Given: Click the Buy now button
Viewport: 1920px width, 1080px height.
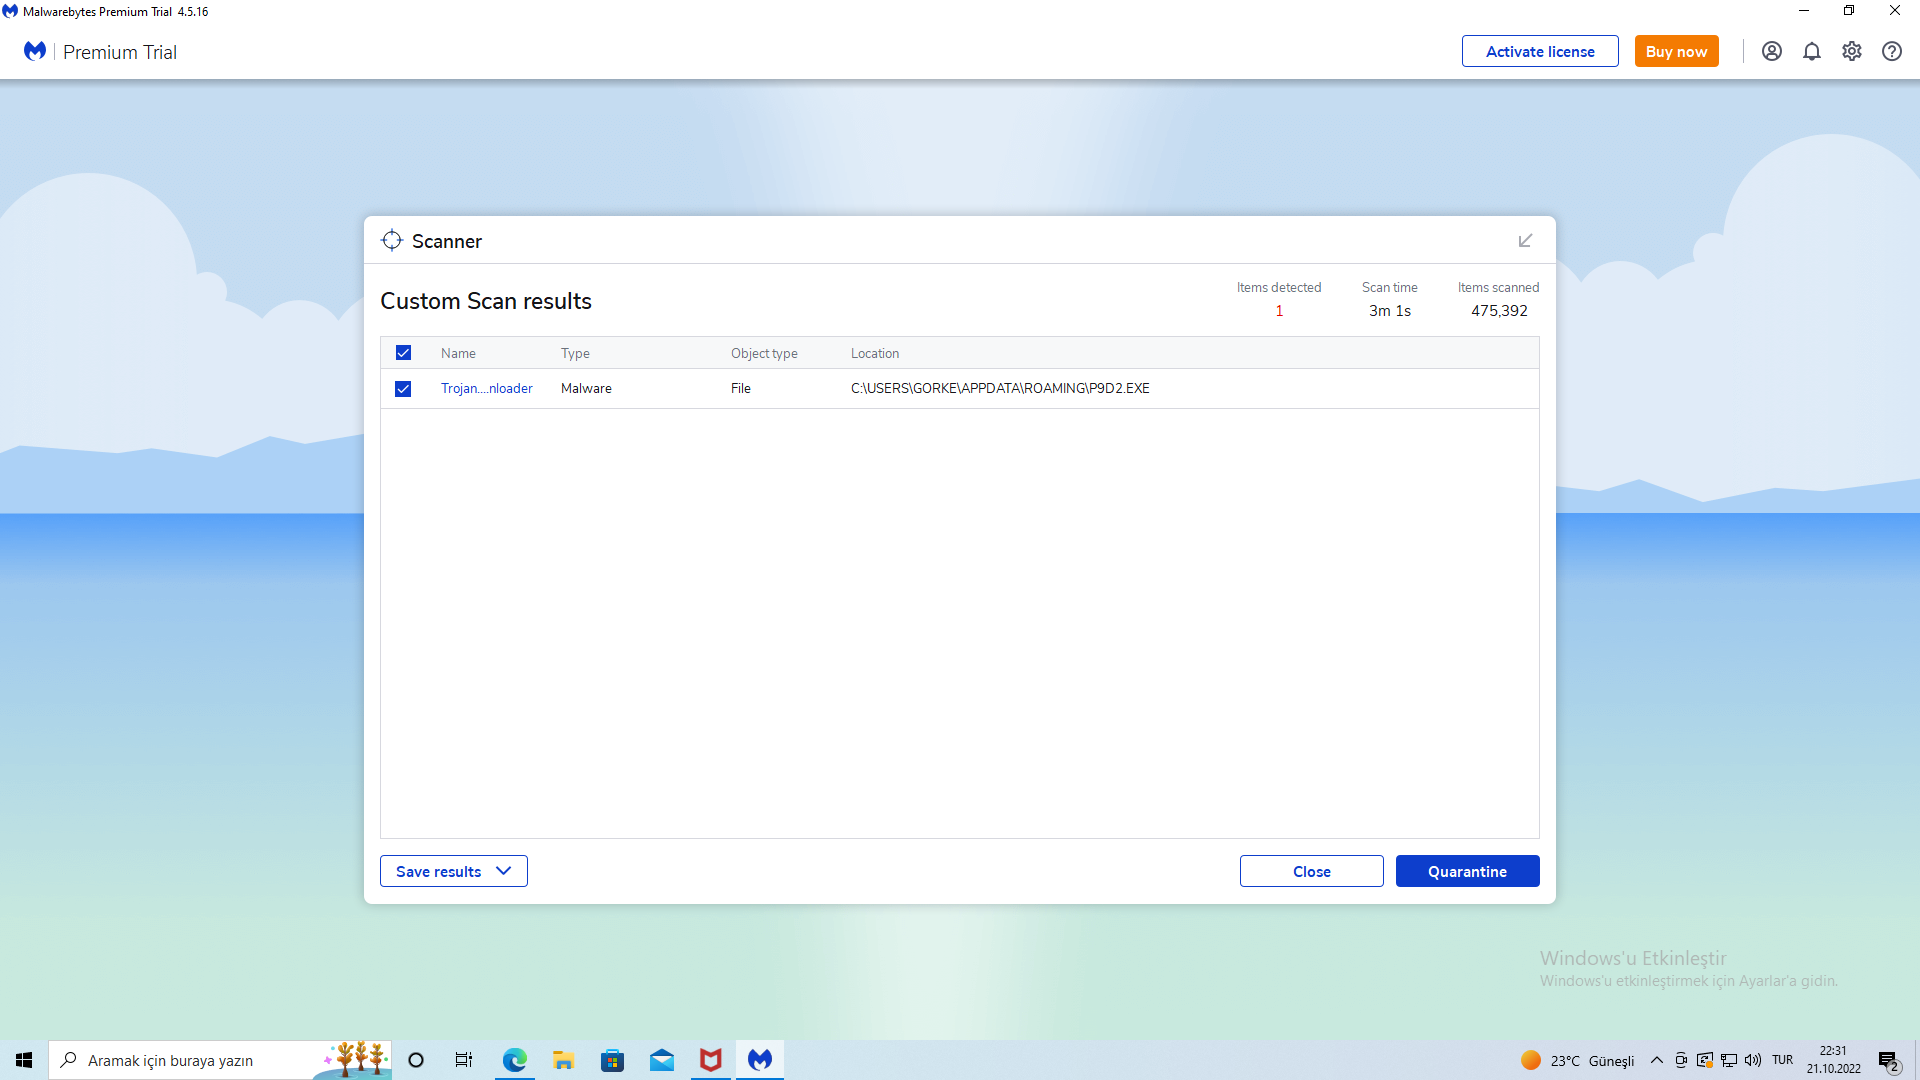Looking at the screenshot, I should [1676, 51].
